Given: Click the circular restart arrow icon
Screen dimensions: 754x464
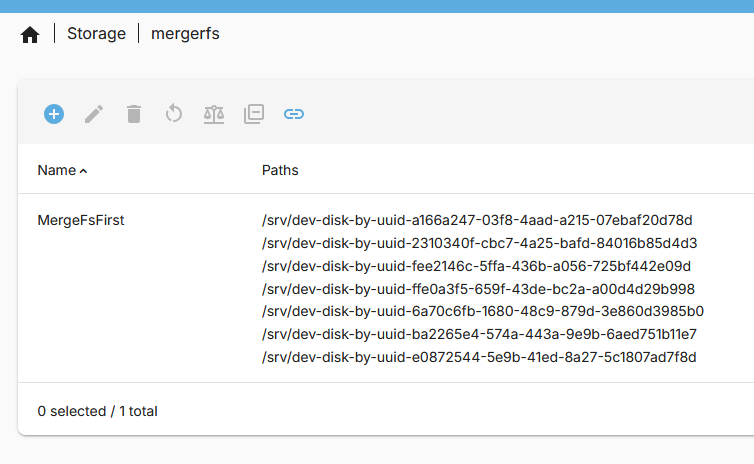Looking at the screenshot, I should tap(174, 114).
